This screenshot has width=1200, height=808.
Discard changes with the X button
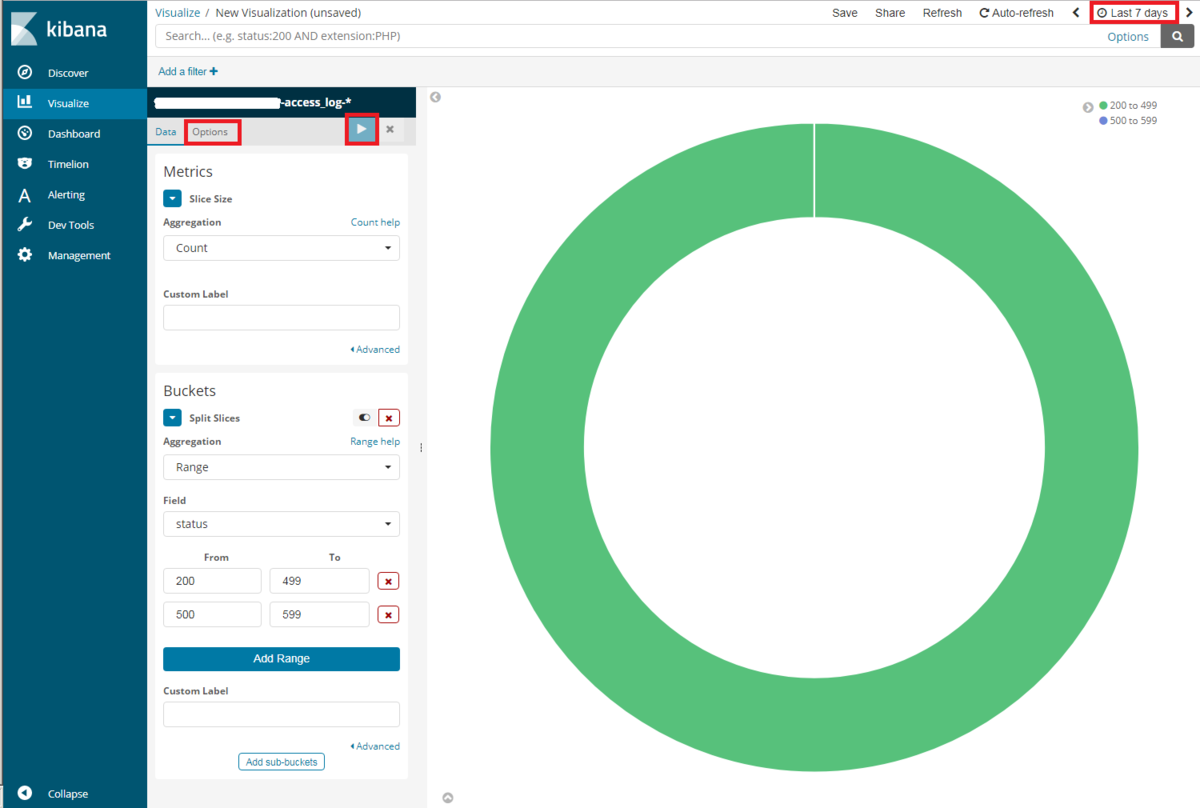point(390,130)
